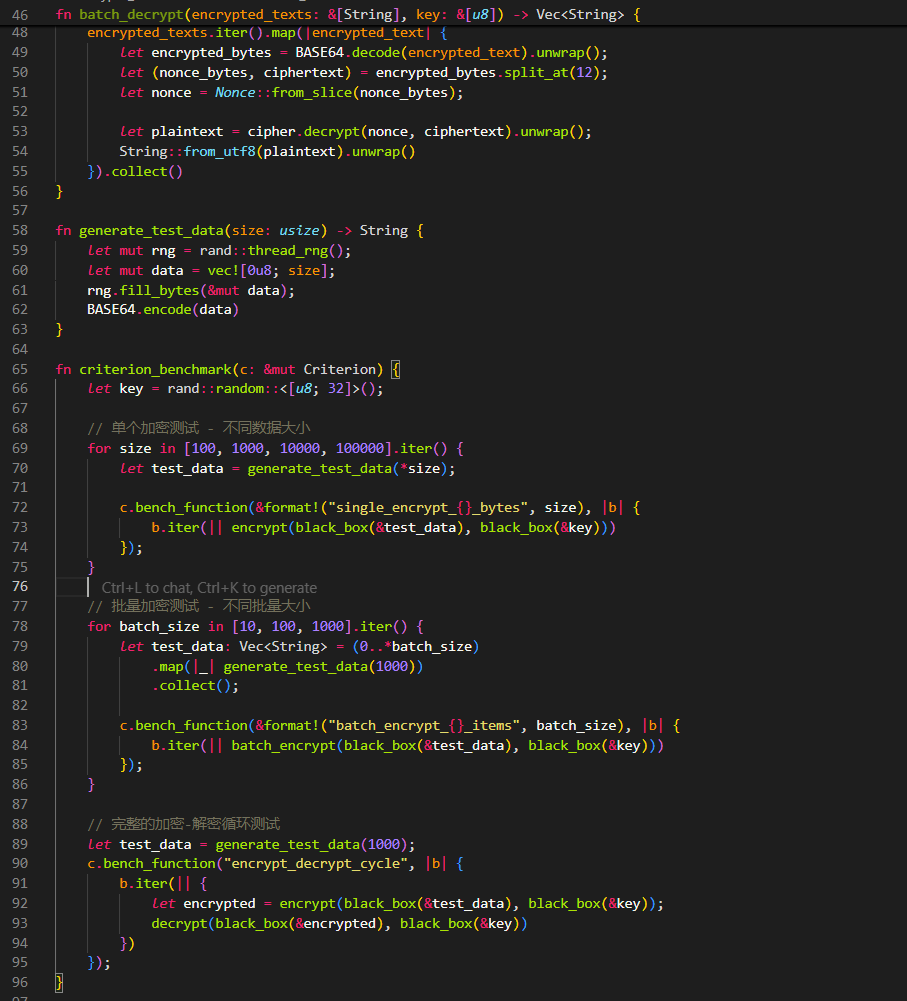Click encode method on line 62
The width and height of the screenshot is (907, 1001).
coord(167,309)
